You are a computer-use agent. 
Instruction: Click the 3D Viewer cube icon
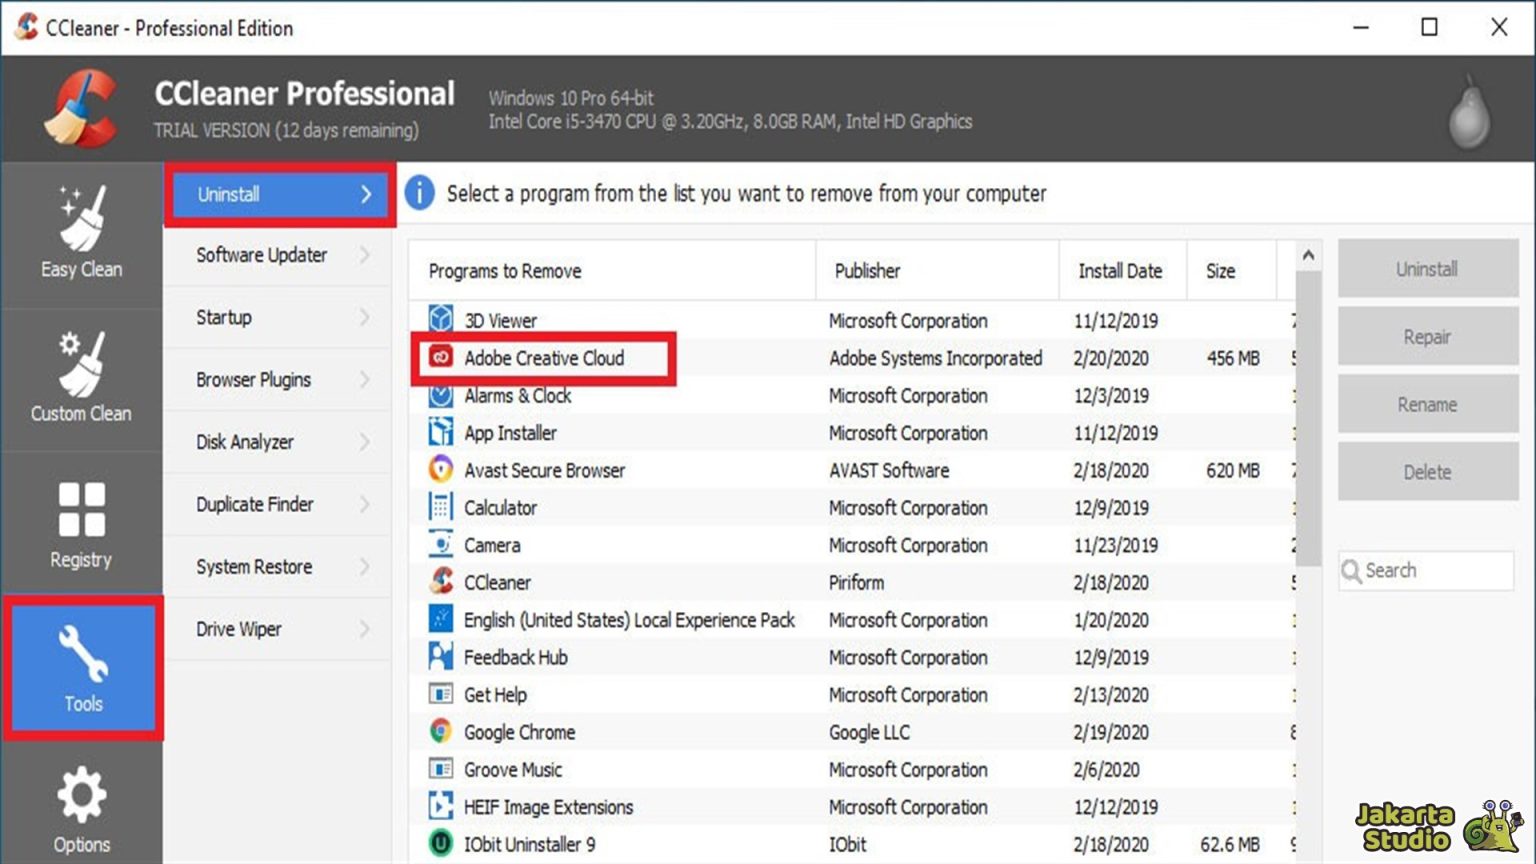point(440,321)
